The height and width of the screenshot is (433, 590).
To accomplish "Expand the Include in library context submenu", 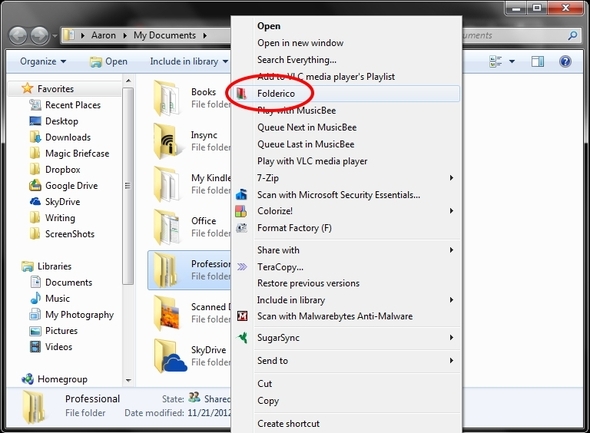I will tap(451, 300).
